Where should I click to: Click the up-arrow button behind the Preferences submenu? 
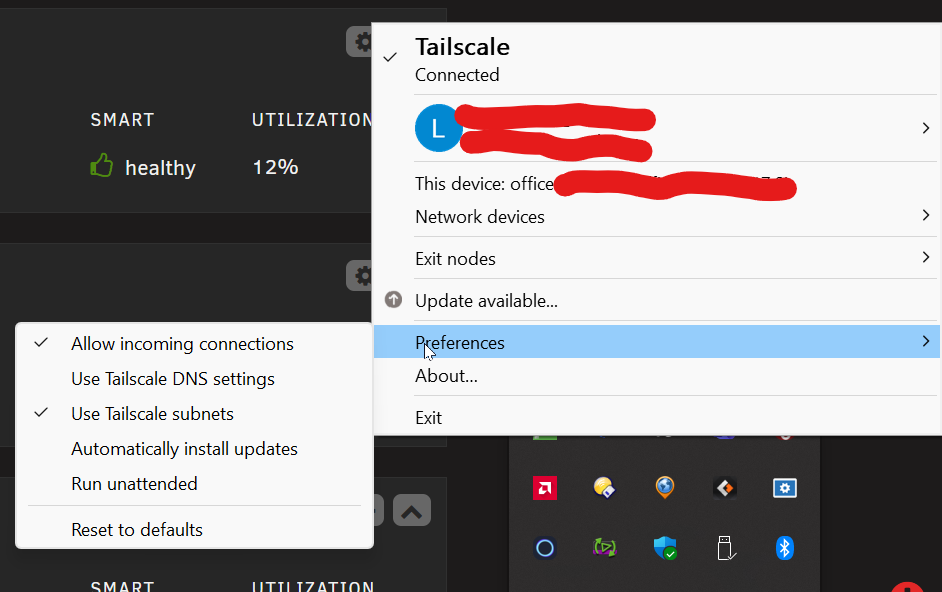(x=412, y=510)
